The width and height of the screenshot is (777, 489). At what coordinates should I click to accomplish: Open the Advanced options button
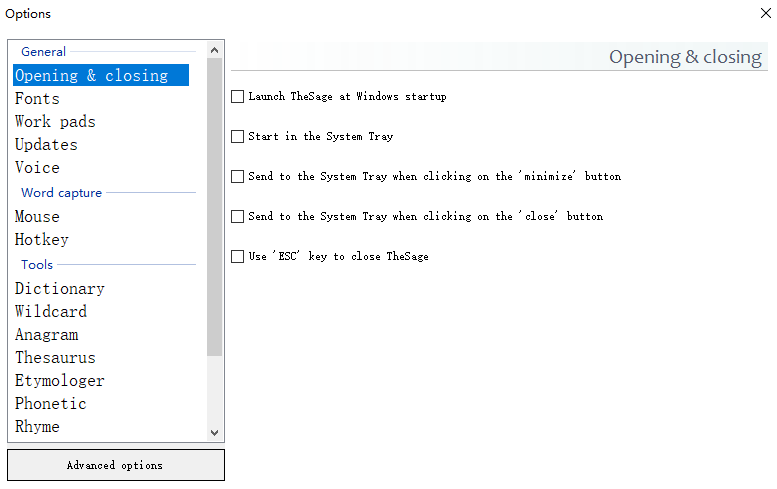[115, 465]
